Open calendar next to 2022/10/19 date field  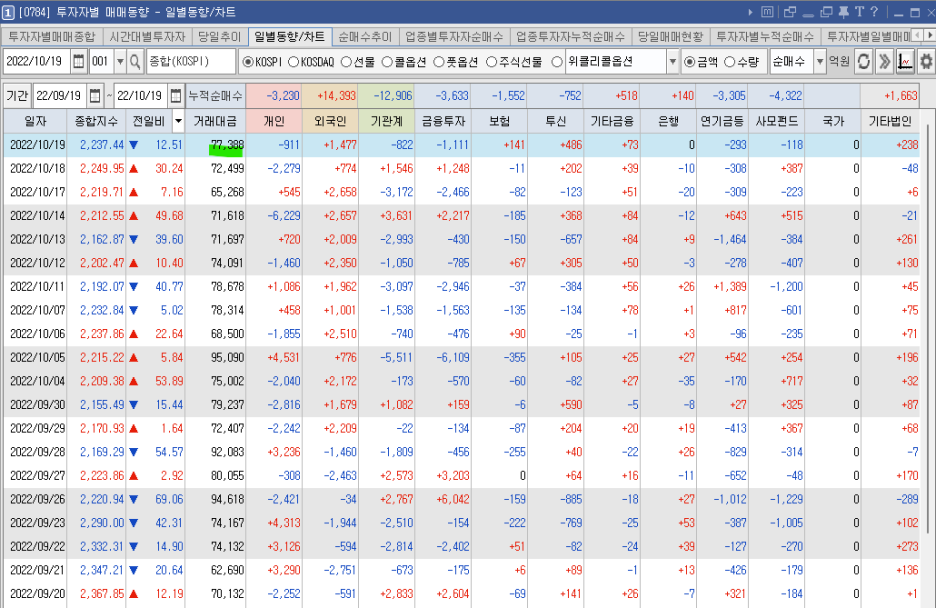78,61
